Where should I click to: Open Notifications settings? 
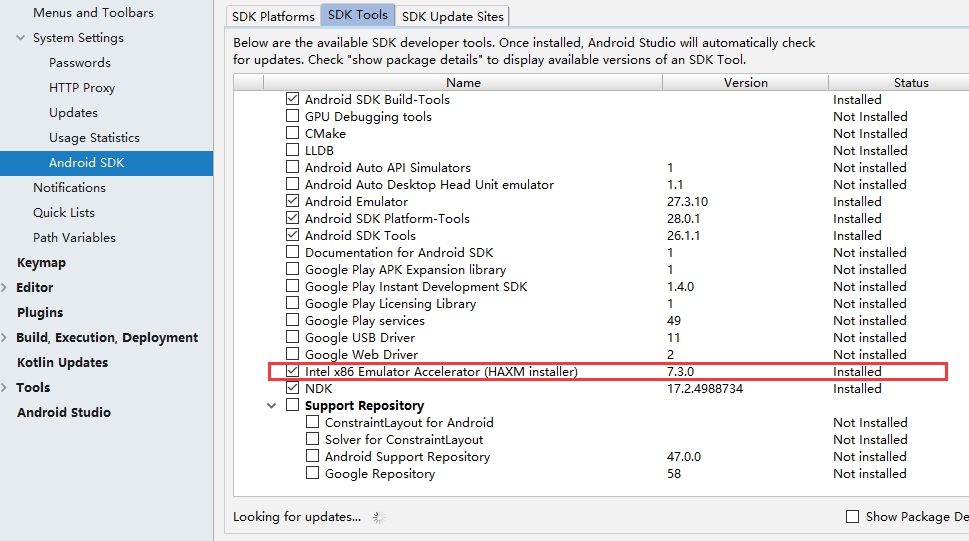[x=69, y=187]
